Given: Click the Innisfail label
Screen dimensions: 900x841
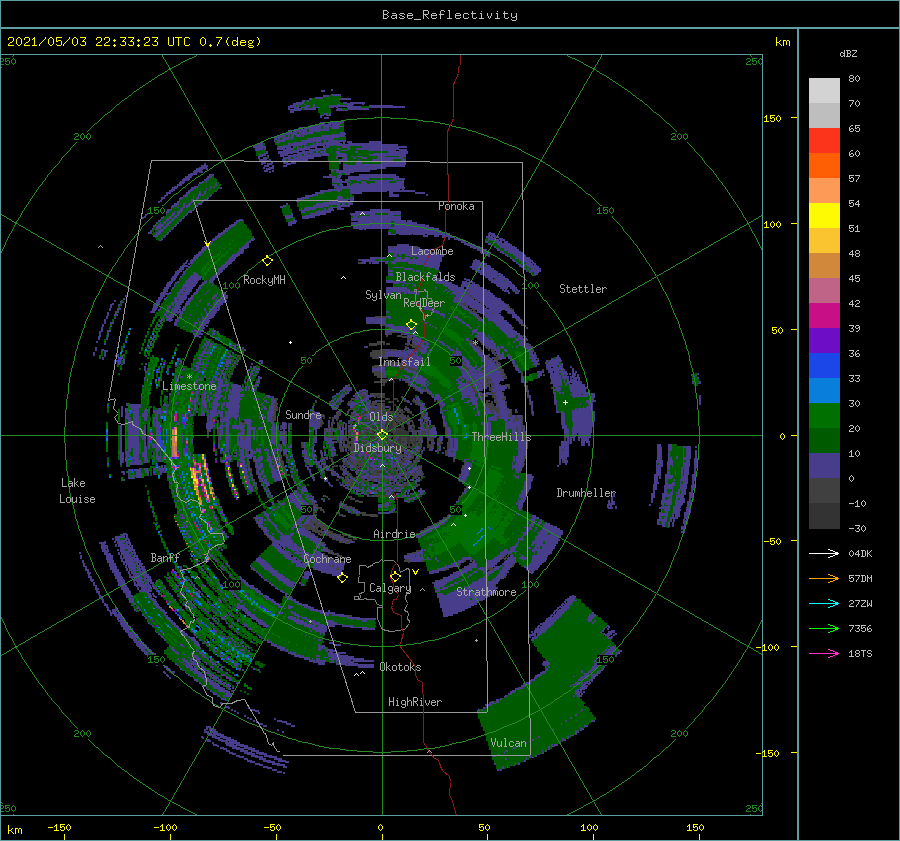Looking at the screenshot, I should [x=404, y=362].
